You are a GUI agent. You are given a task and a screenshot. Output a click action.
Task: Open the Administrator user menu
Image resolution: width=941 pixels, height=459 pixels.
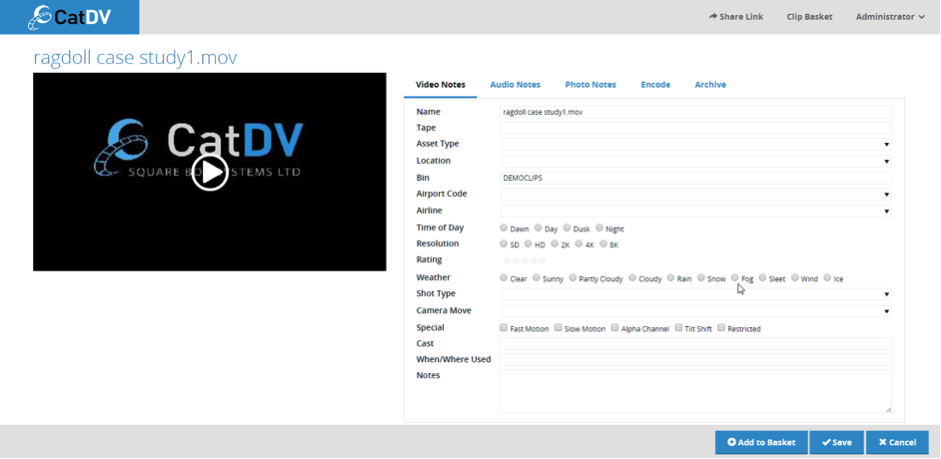coord(890,17)
